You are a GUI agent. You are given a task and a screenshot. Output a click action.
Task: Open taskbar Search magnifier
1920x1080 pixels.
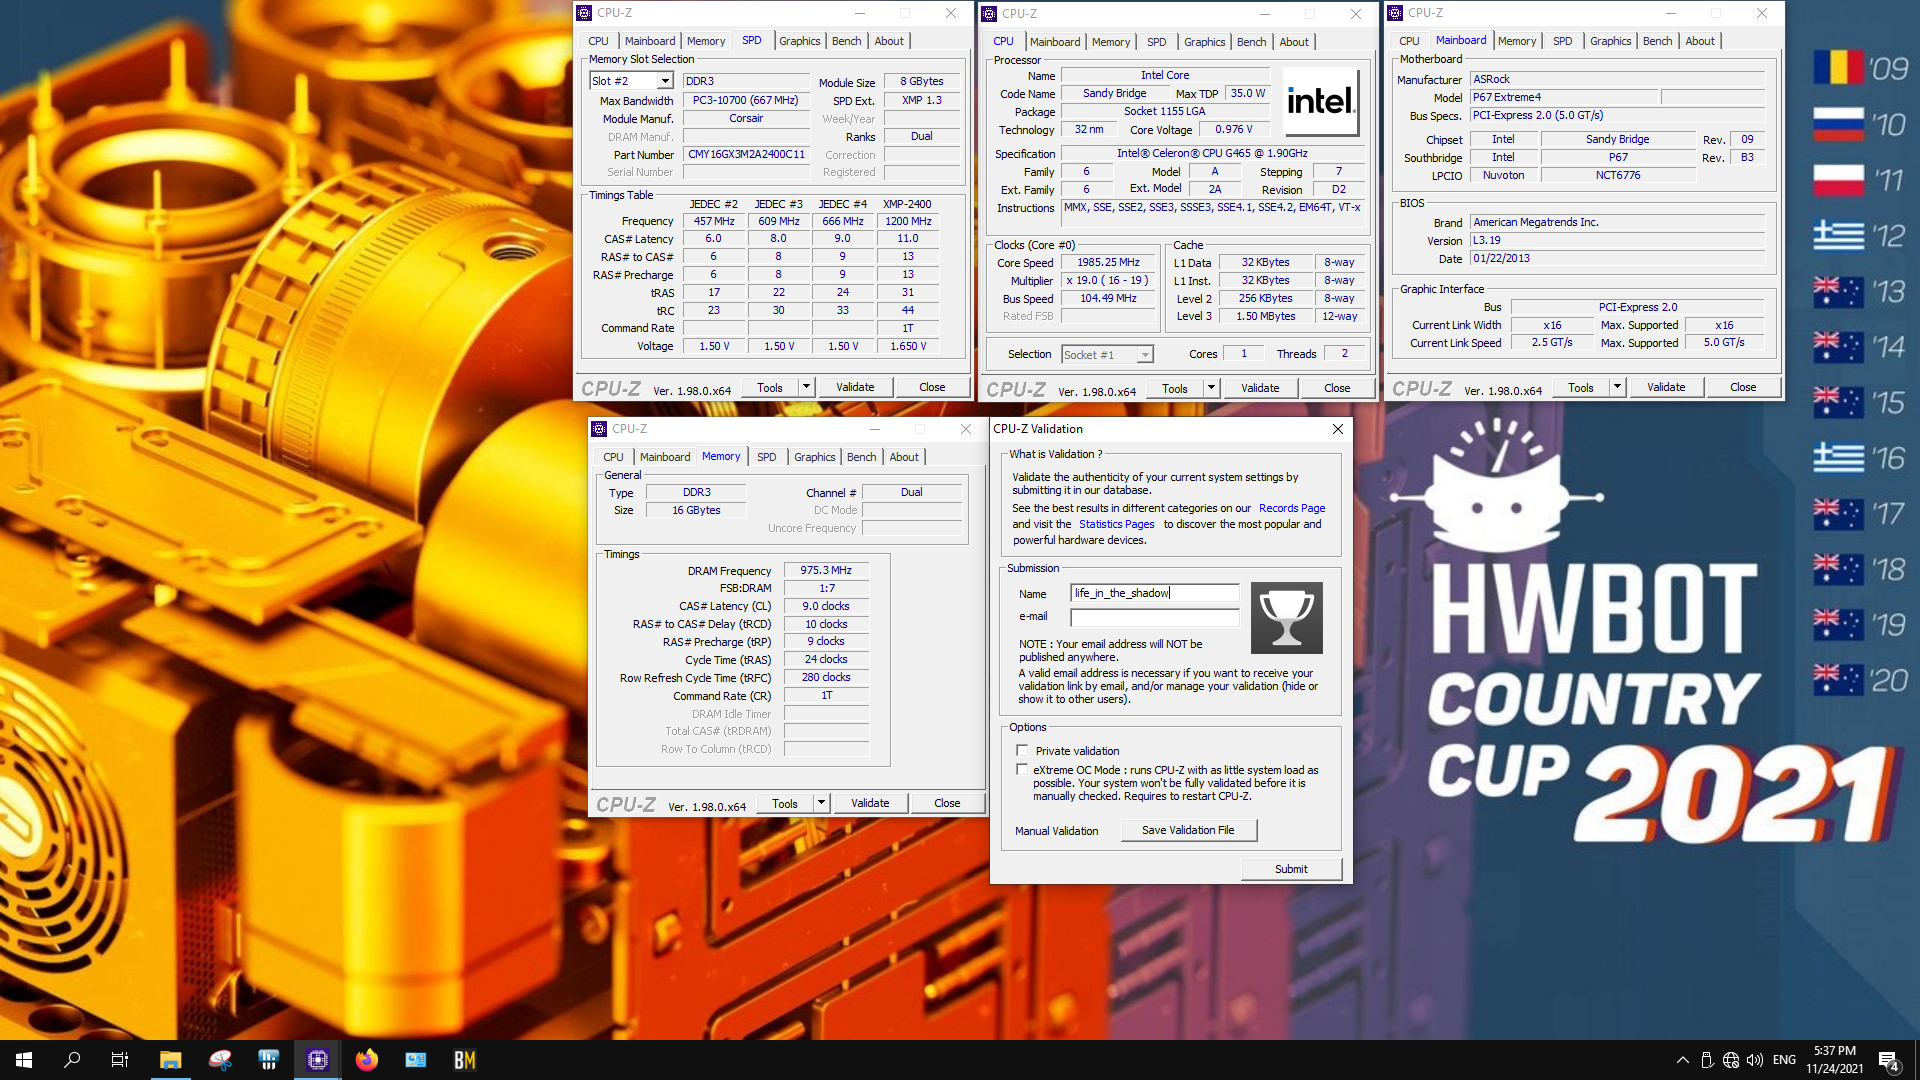72,1060
